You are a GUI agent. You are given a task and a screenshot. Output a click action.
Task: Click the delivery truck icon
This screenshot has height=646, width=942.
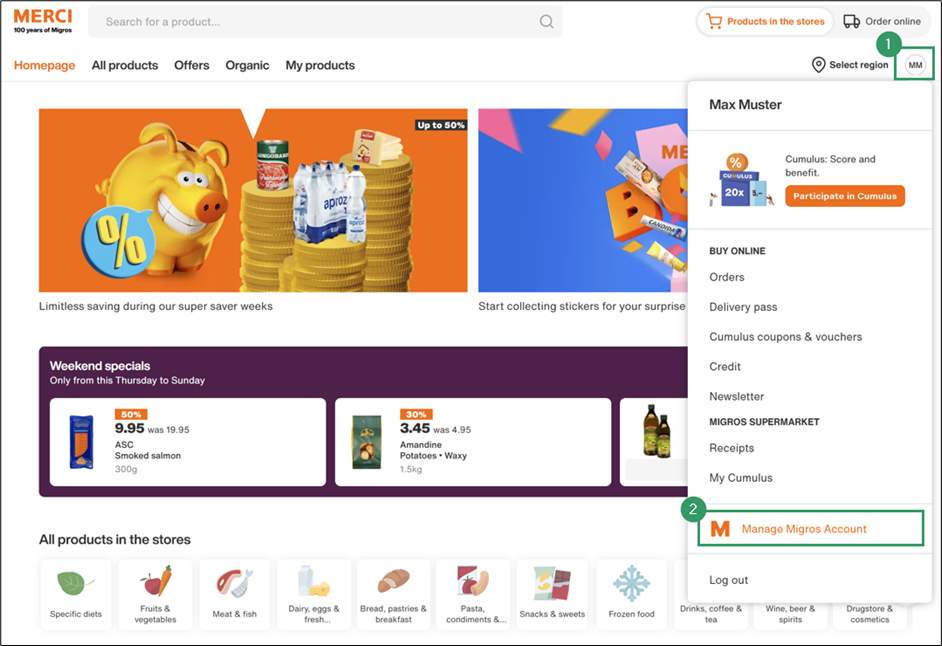coord(851,22)
